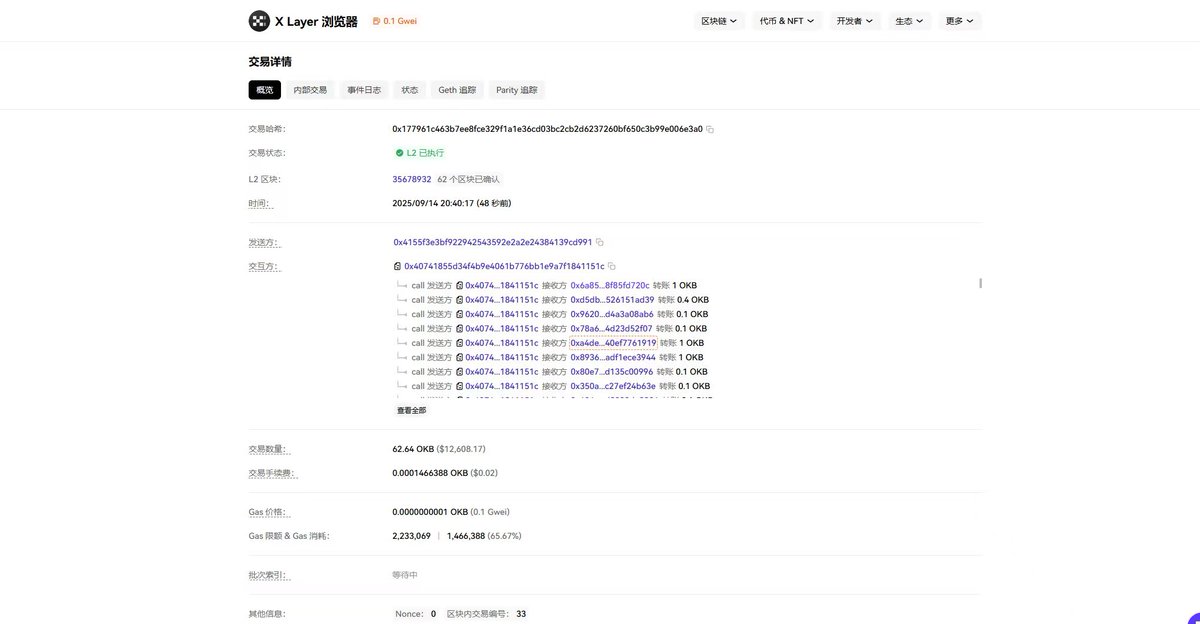1200x624 pixels.
Task: Open the 区块链 dropdown menu
Action: [x=716, y=18]
